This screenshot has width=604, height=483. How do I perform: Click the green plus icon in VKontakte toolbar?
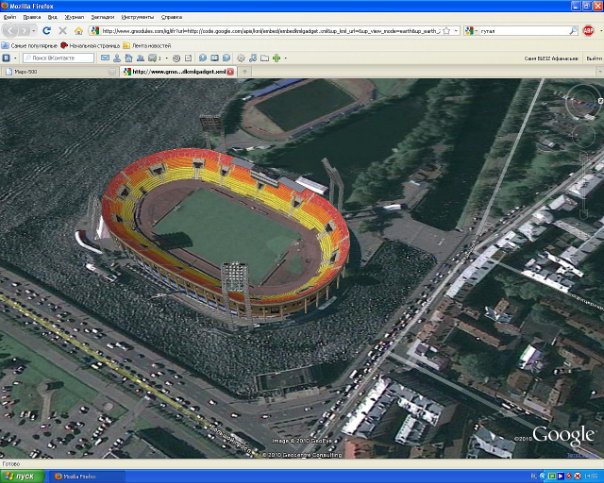point(275,58)
